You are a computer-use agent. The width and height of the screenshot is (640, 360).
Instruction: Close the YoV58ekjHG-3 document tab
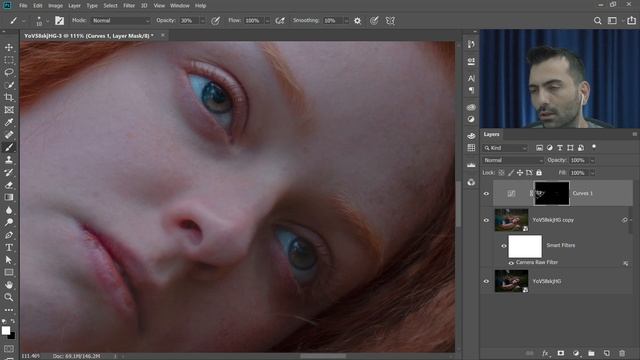coord(162,36)
